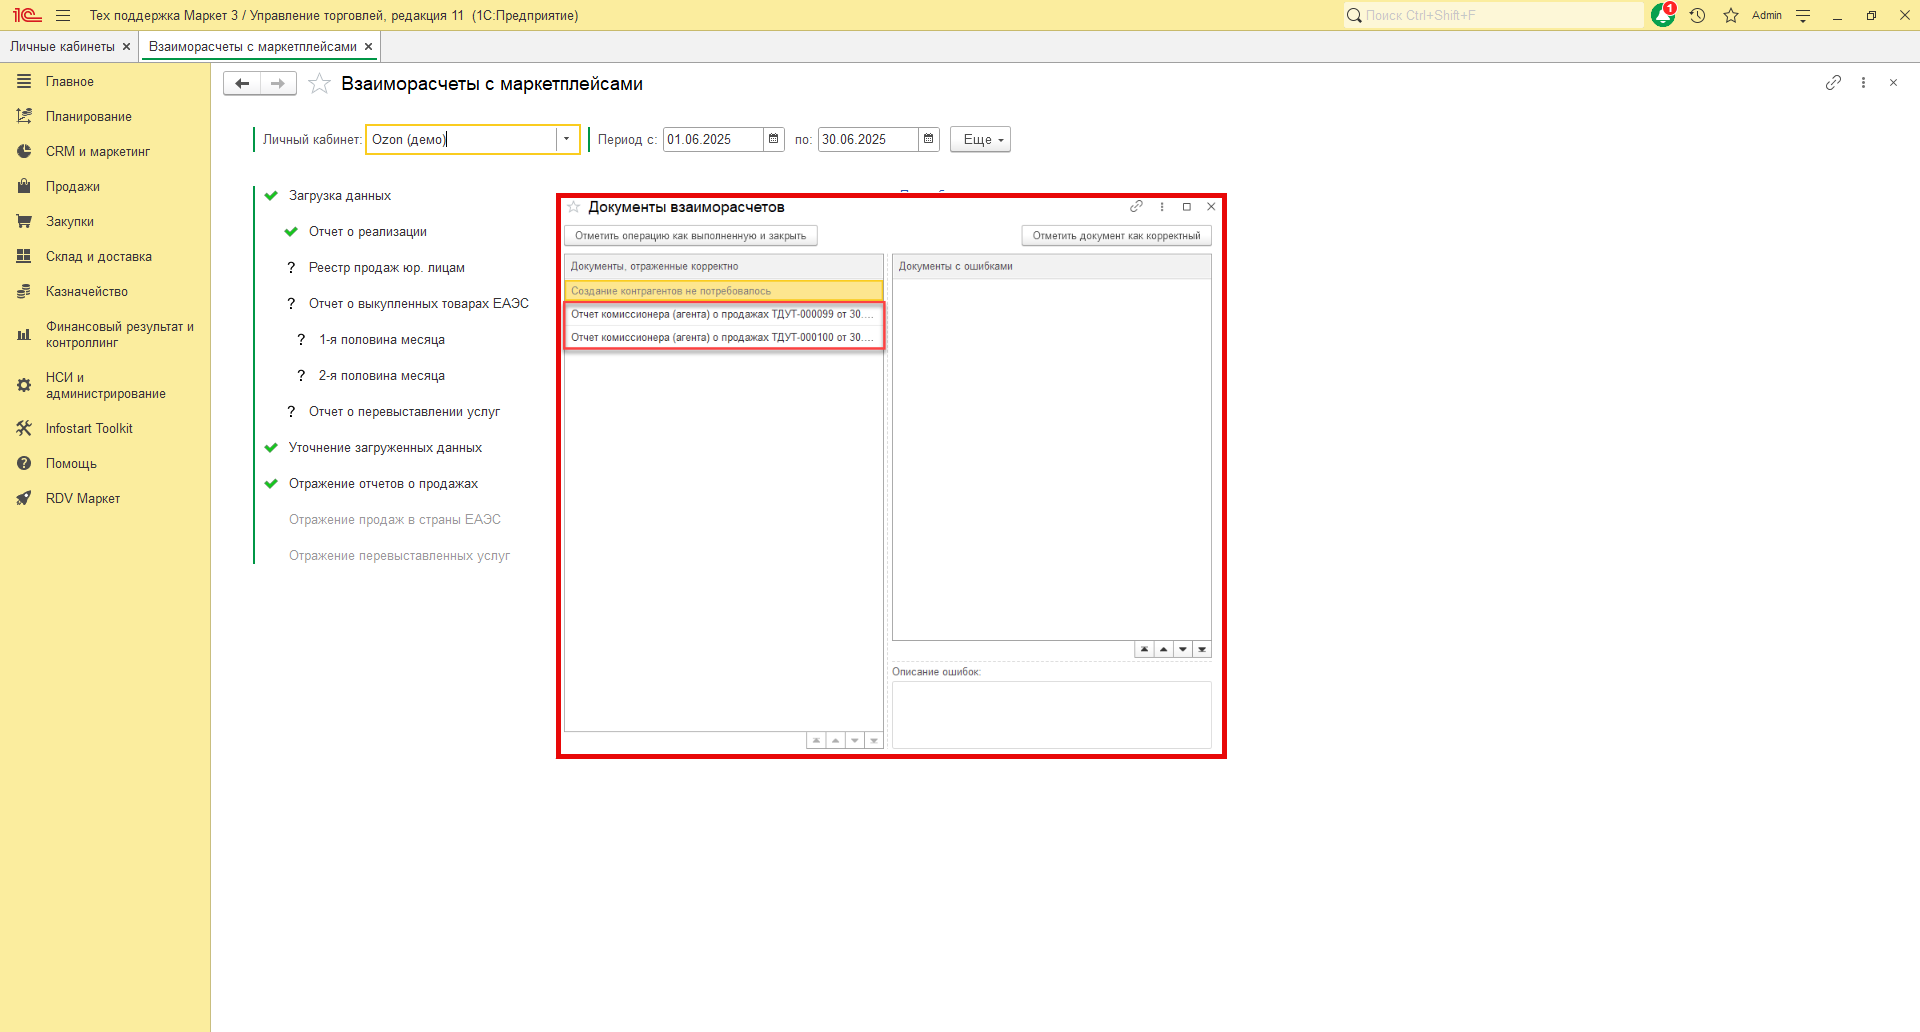The height and width of the screenshot is (1032, 1920).
Task: Add Взаиморасчеты page to favorites star
Action: pyautogui.click(x=319, y=84)
